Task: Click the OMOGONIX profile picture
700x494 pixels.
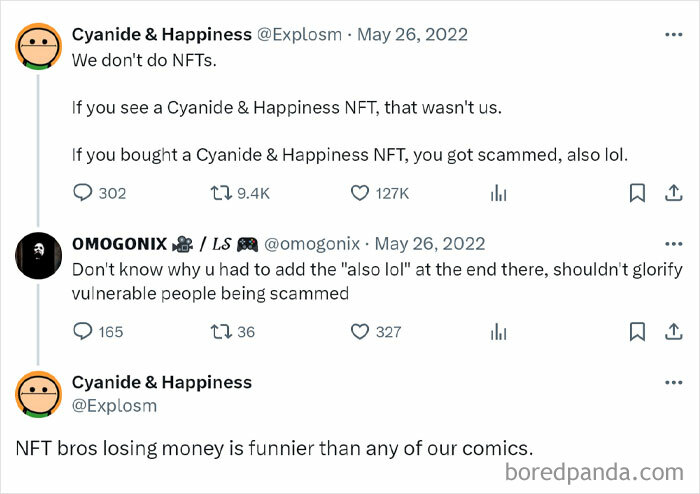Action: [39, 255]
